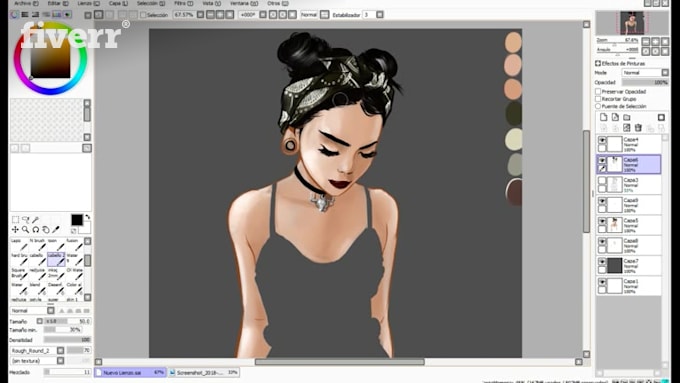Viewport: 680px width, 383px height.
Task: Delete layer trash icon
Action: (x=638, y=128)
